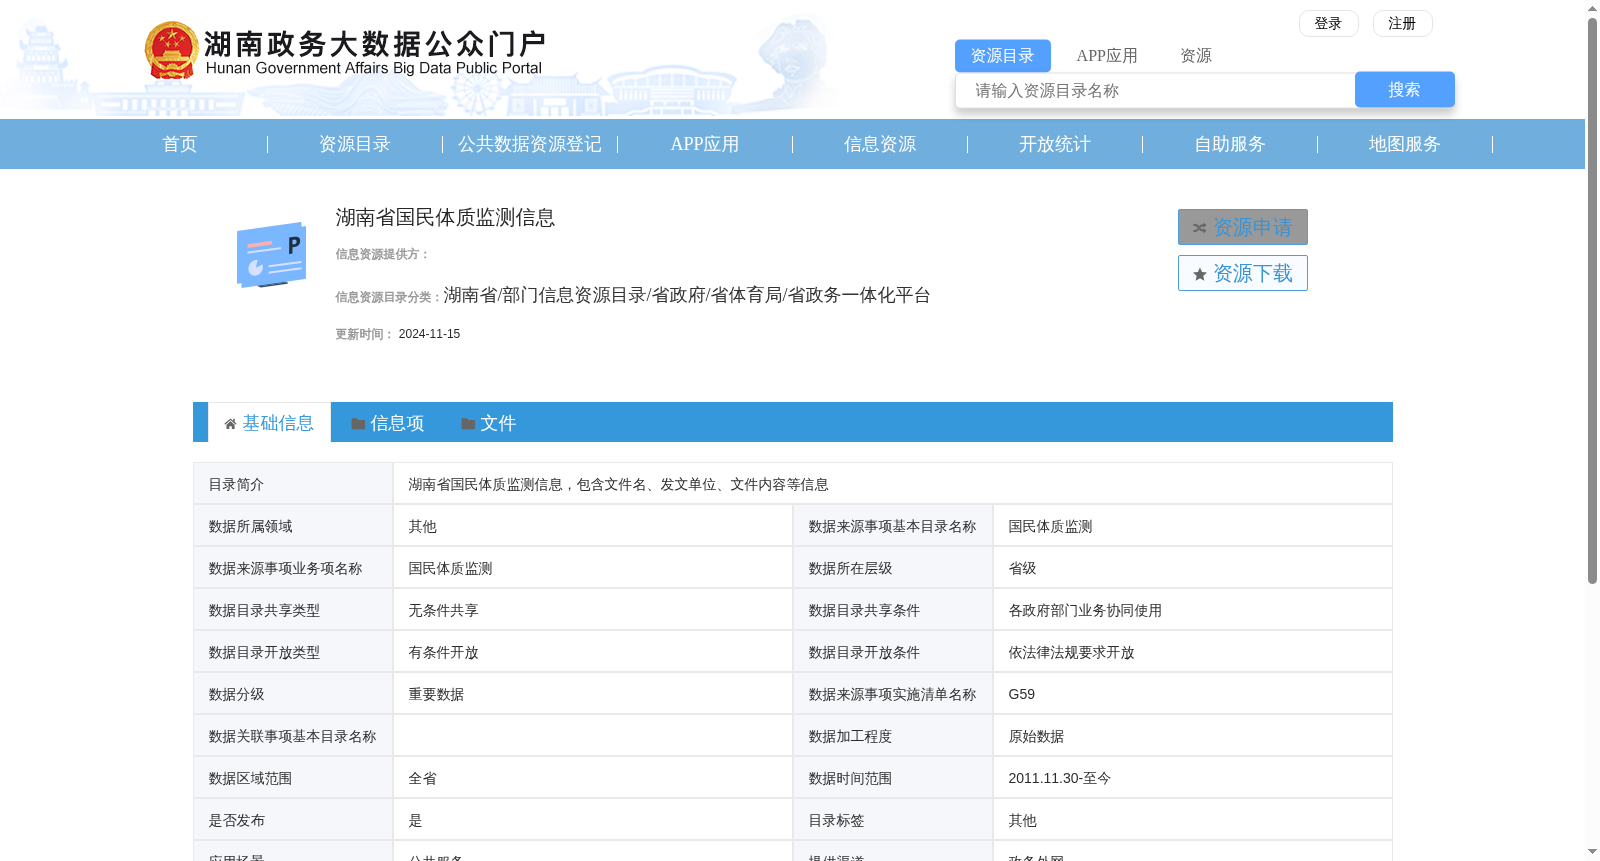Open 地图服务 in navigation bar
The width and height of the screenshot is (1600, 861).
coord(1405,144)
